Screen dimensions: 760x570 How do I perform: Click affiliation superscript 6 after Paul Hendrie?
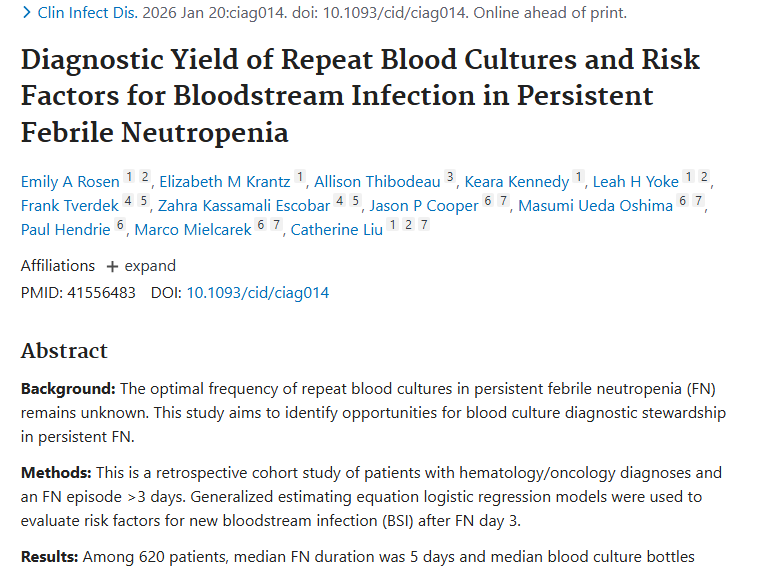tap(120, 225)
